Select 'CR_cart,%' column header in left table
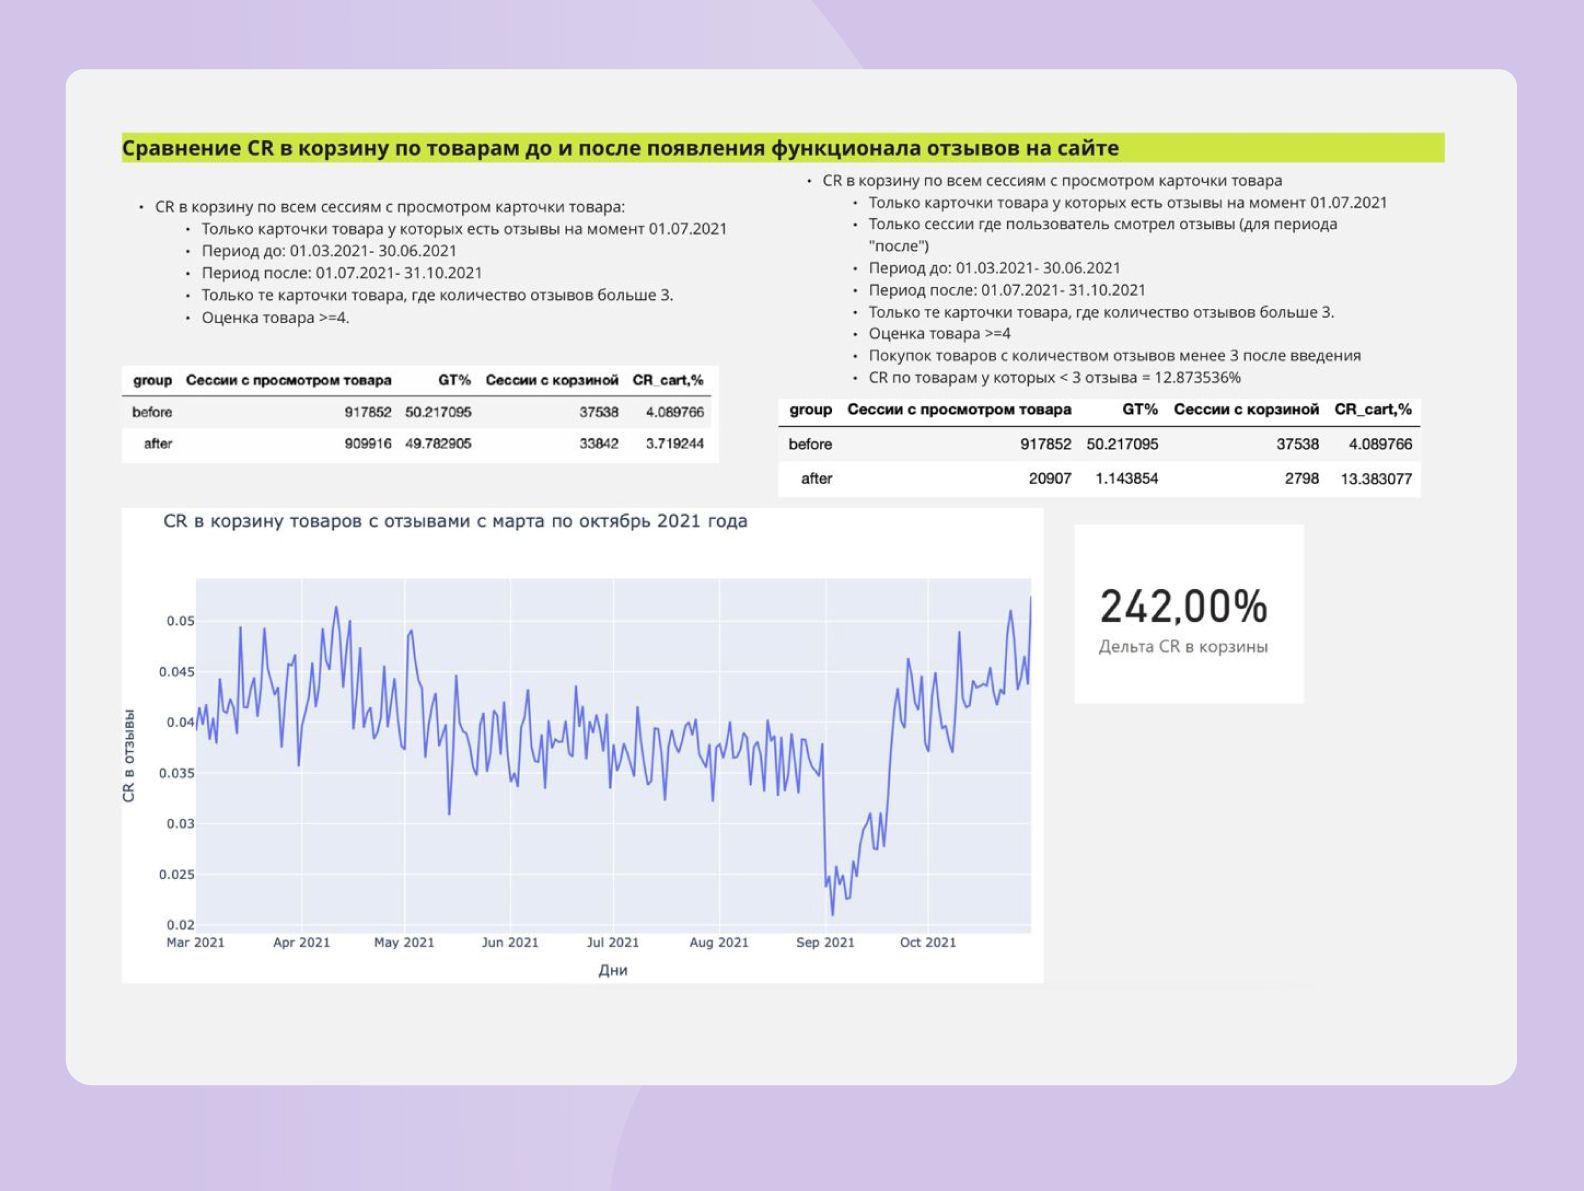Viewport: 1584px width, 1191px height. (x=667, y=380)
